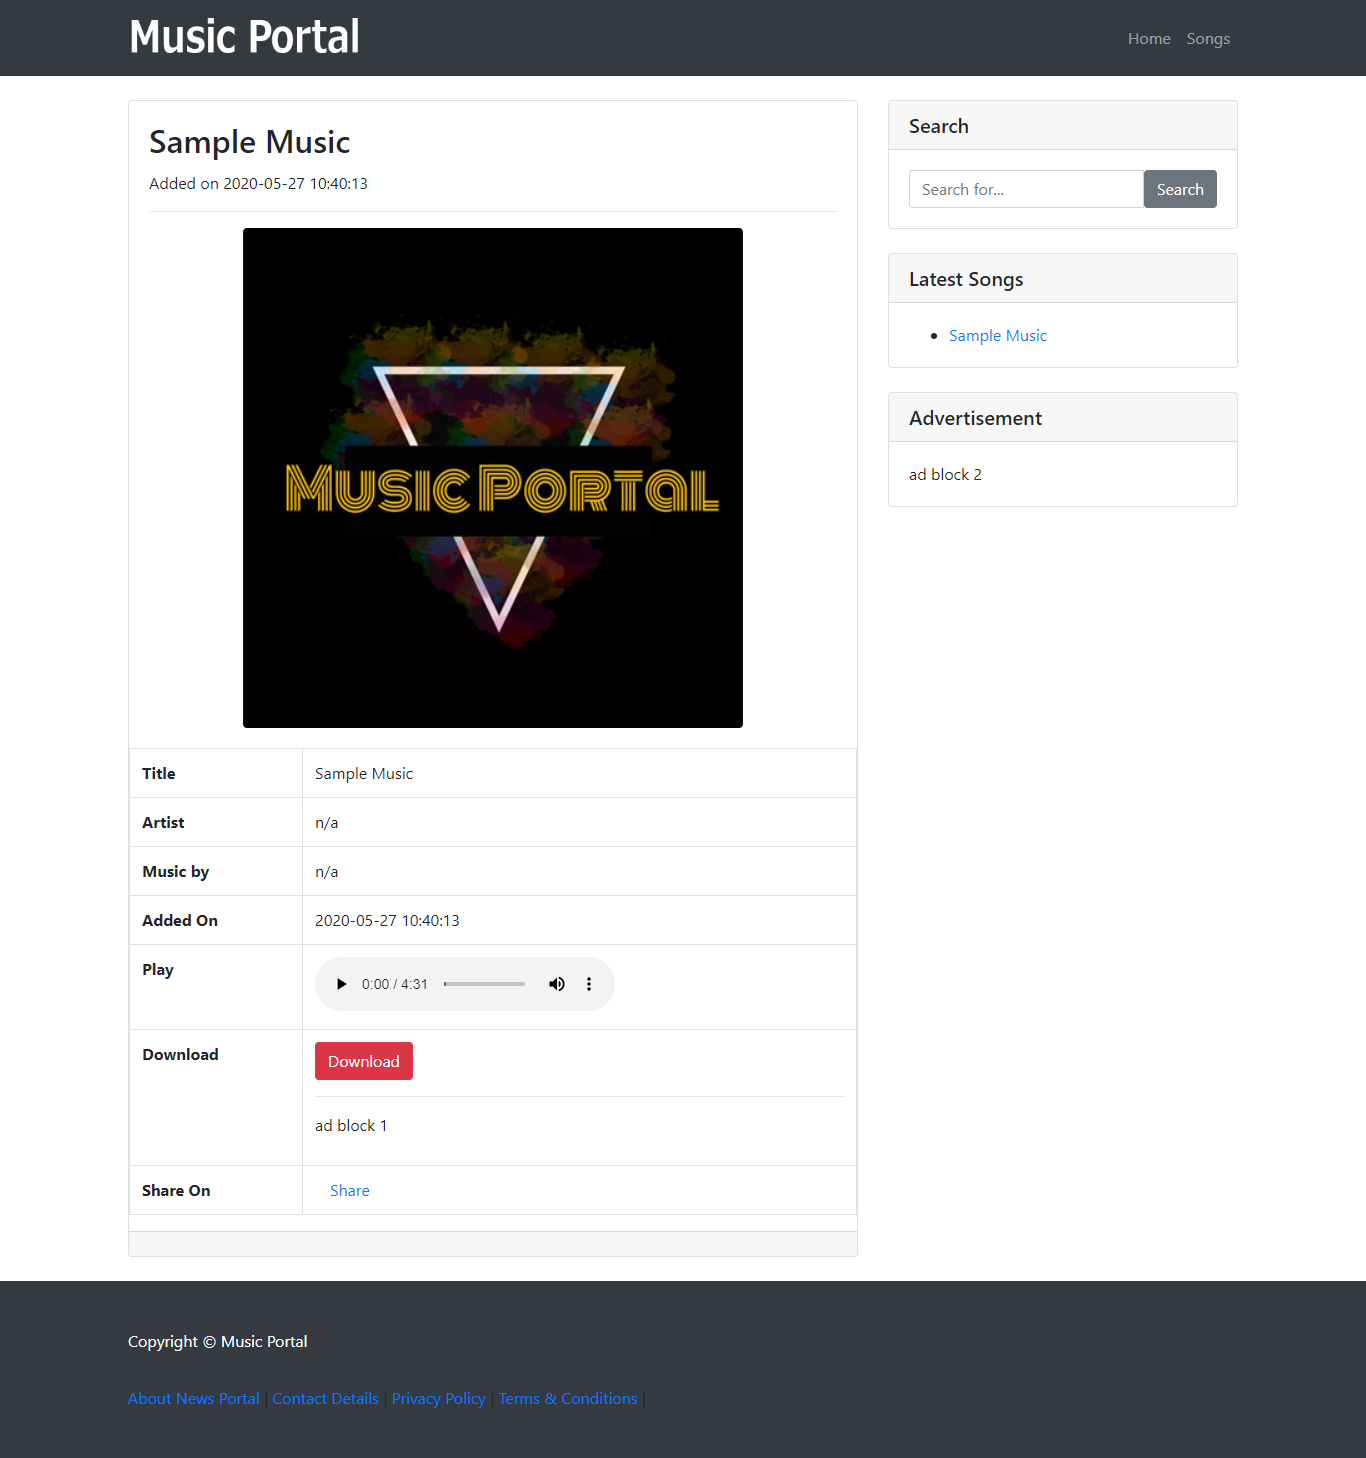Focus the search input field
The image size is (1366, 1458).
tap(1025, 189)
